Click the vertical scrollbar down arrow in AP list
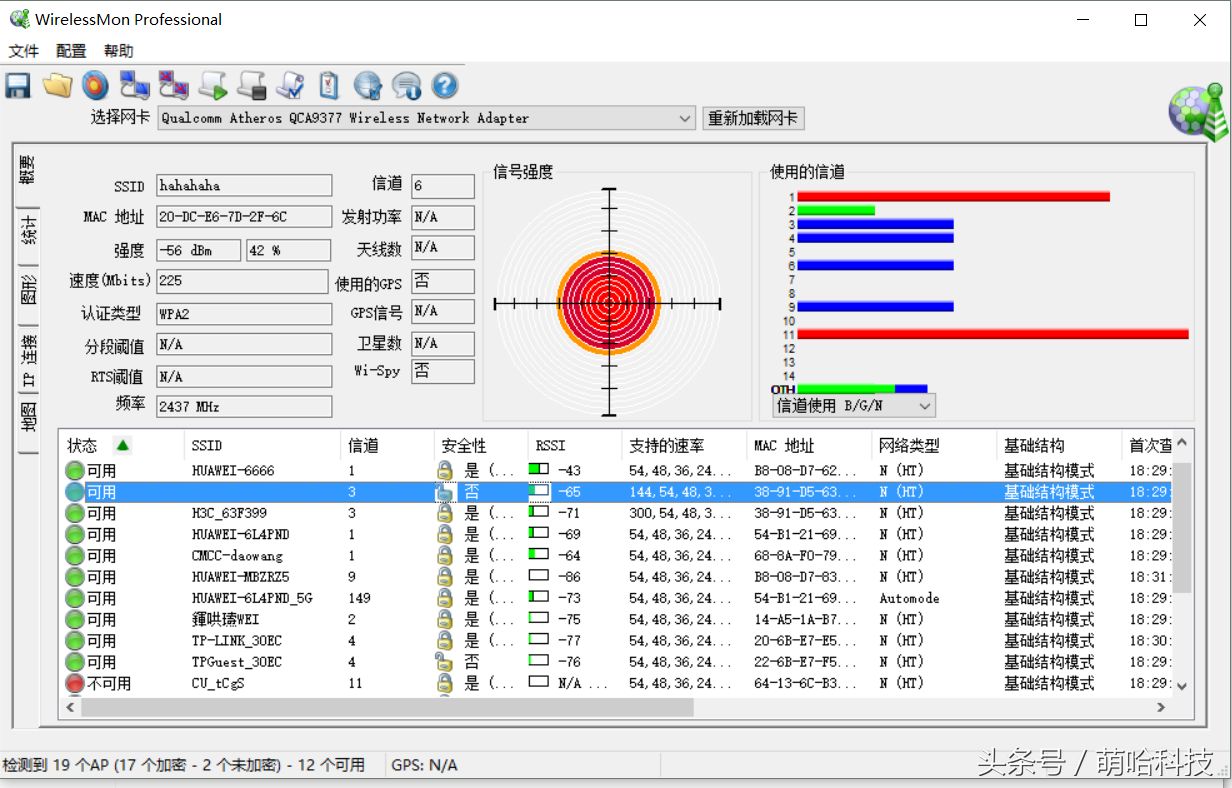 tap(1182, 686)
